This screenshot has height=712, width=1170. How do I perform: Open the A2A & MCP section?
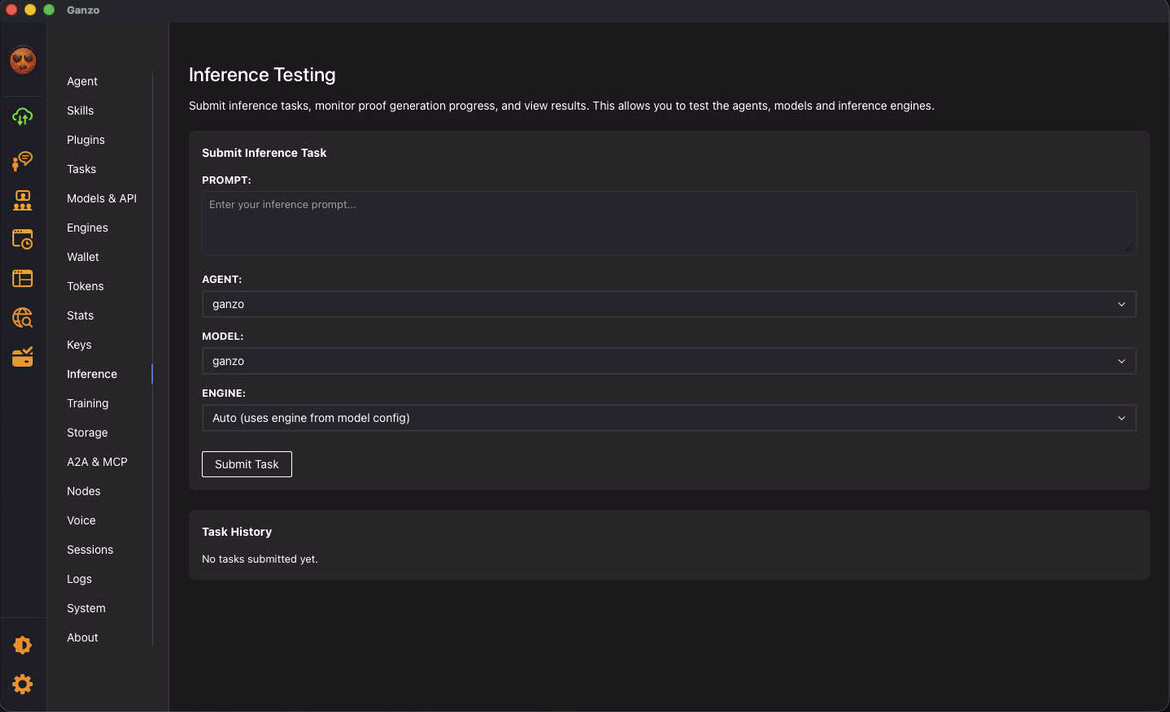pyautogui.click(x=97, y=462)
